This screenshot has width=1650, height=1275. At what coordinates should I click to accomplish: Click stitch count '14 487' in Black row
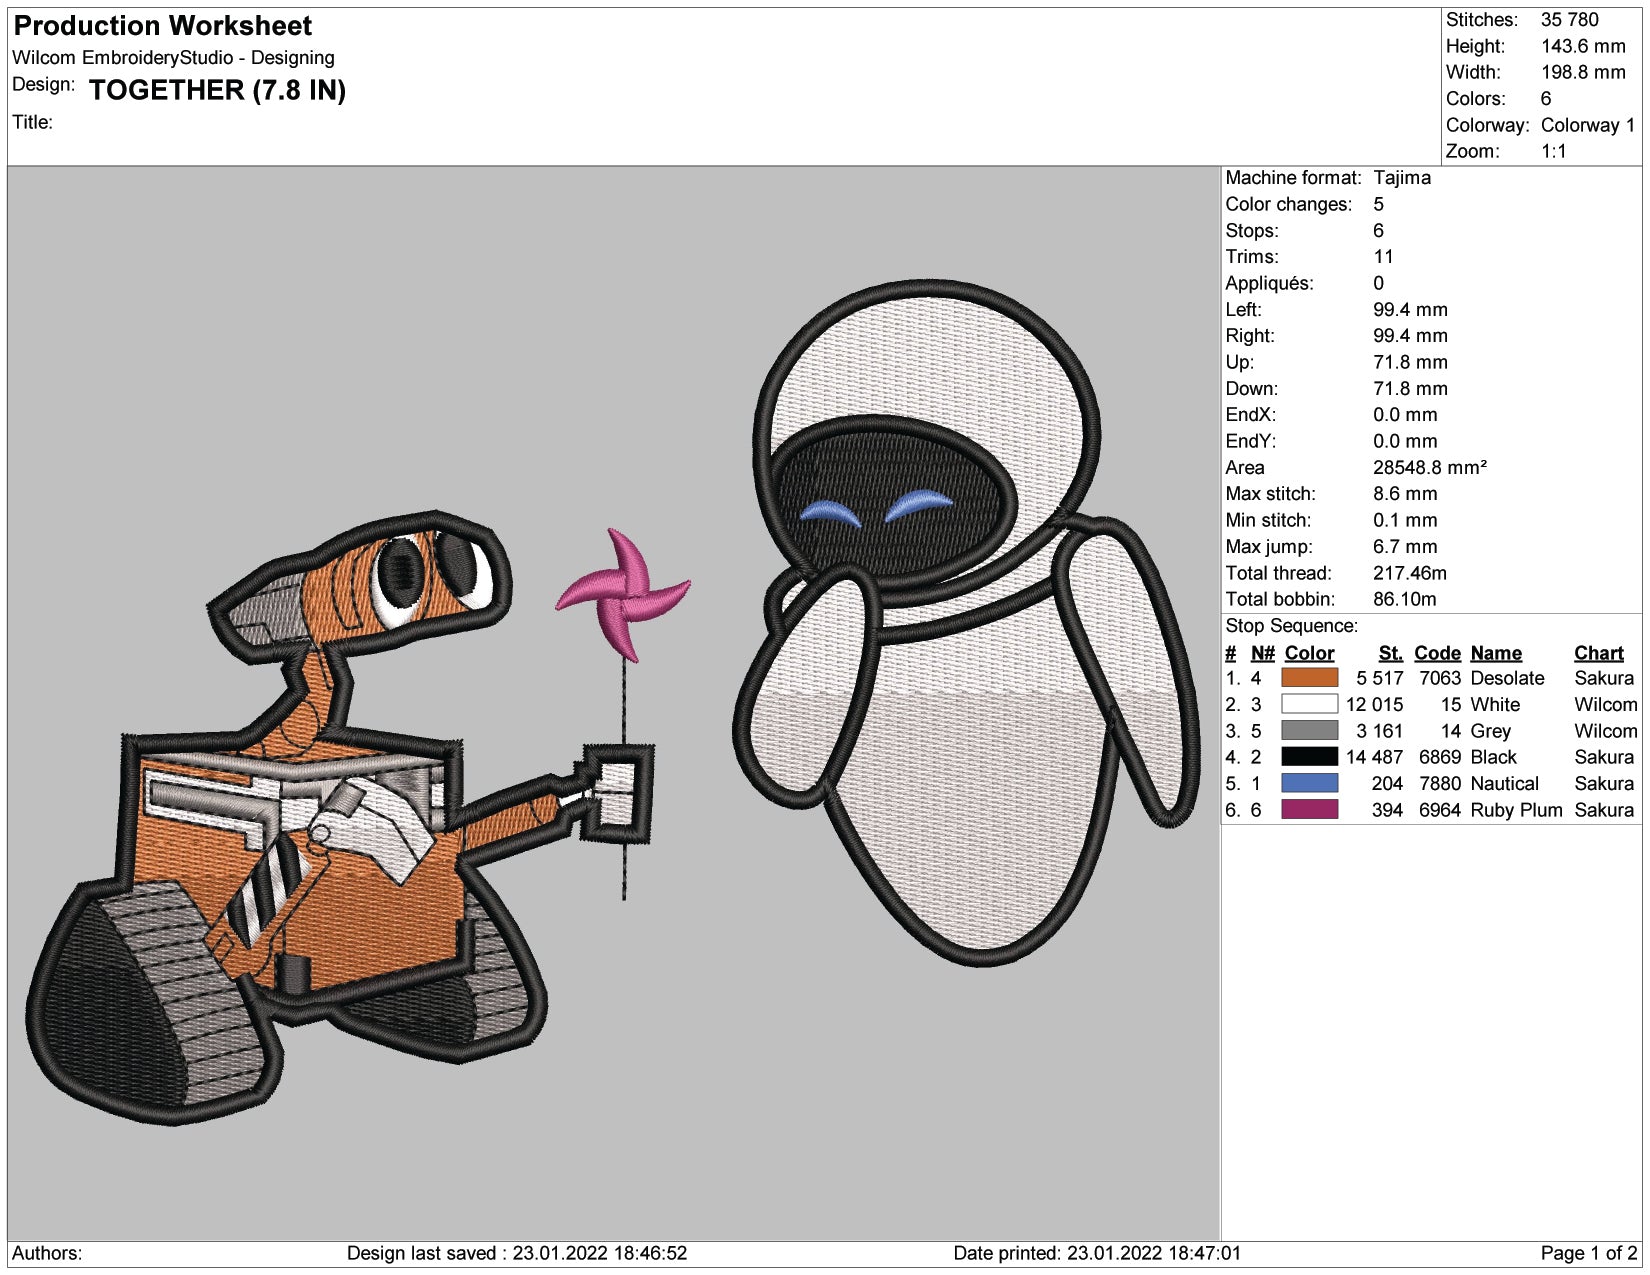(x=1374, y=757)
